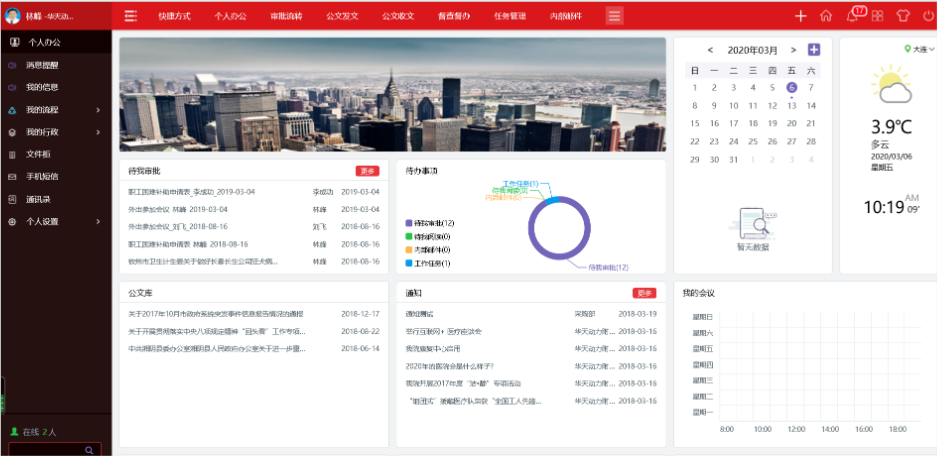Open the 大连 city dropdown in weather
Image resolution: width=937 pixels, height=456 pixels.
[918, 49]
